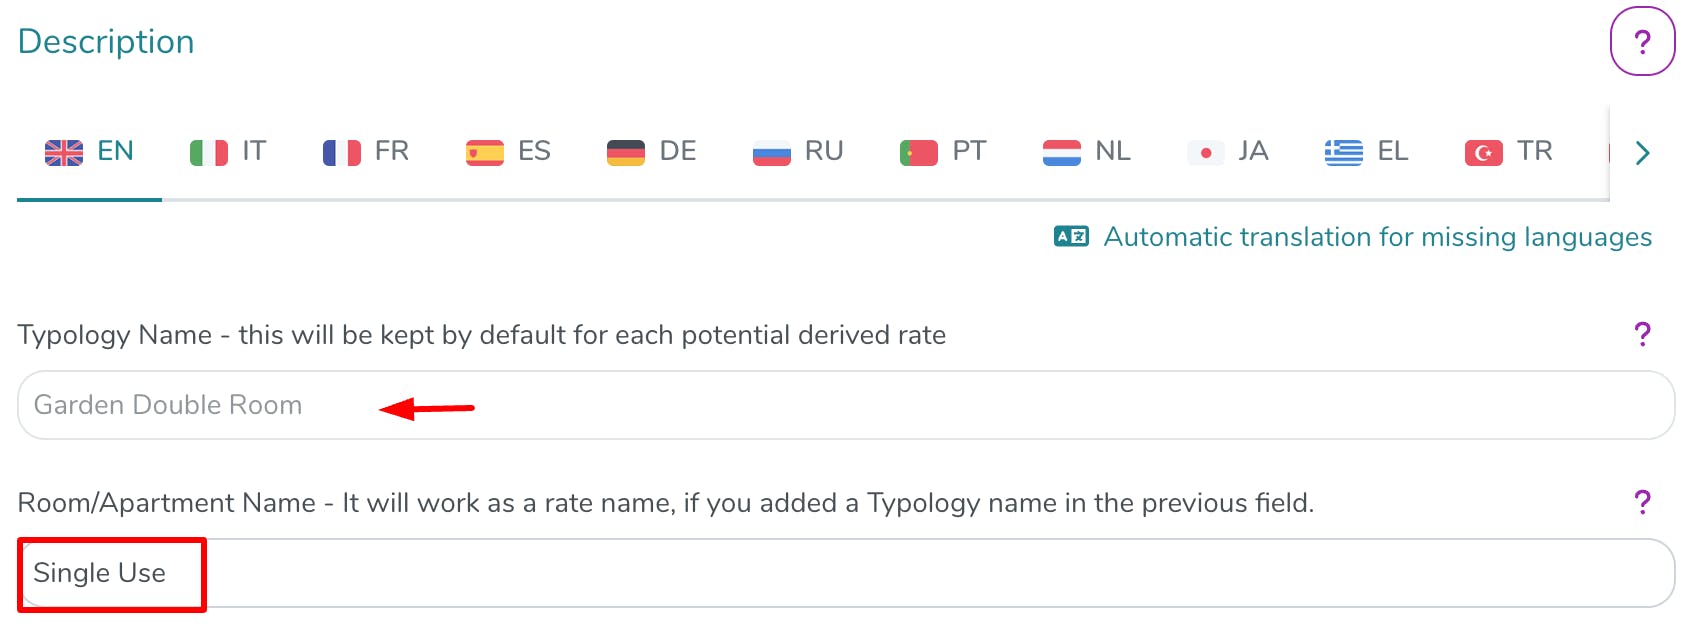Viewport: 1702px width, 636px height.
Task: Open help for Room/Apartment Name field
Action: (1642, 502)
